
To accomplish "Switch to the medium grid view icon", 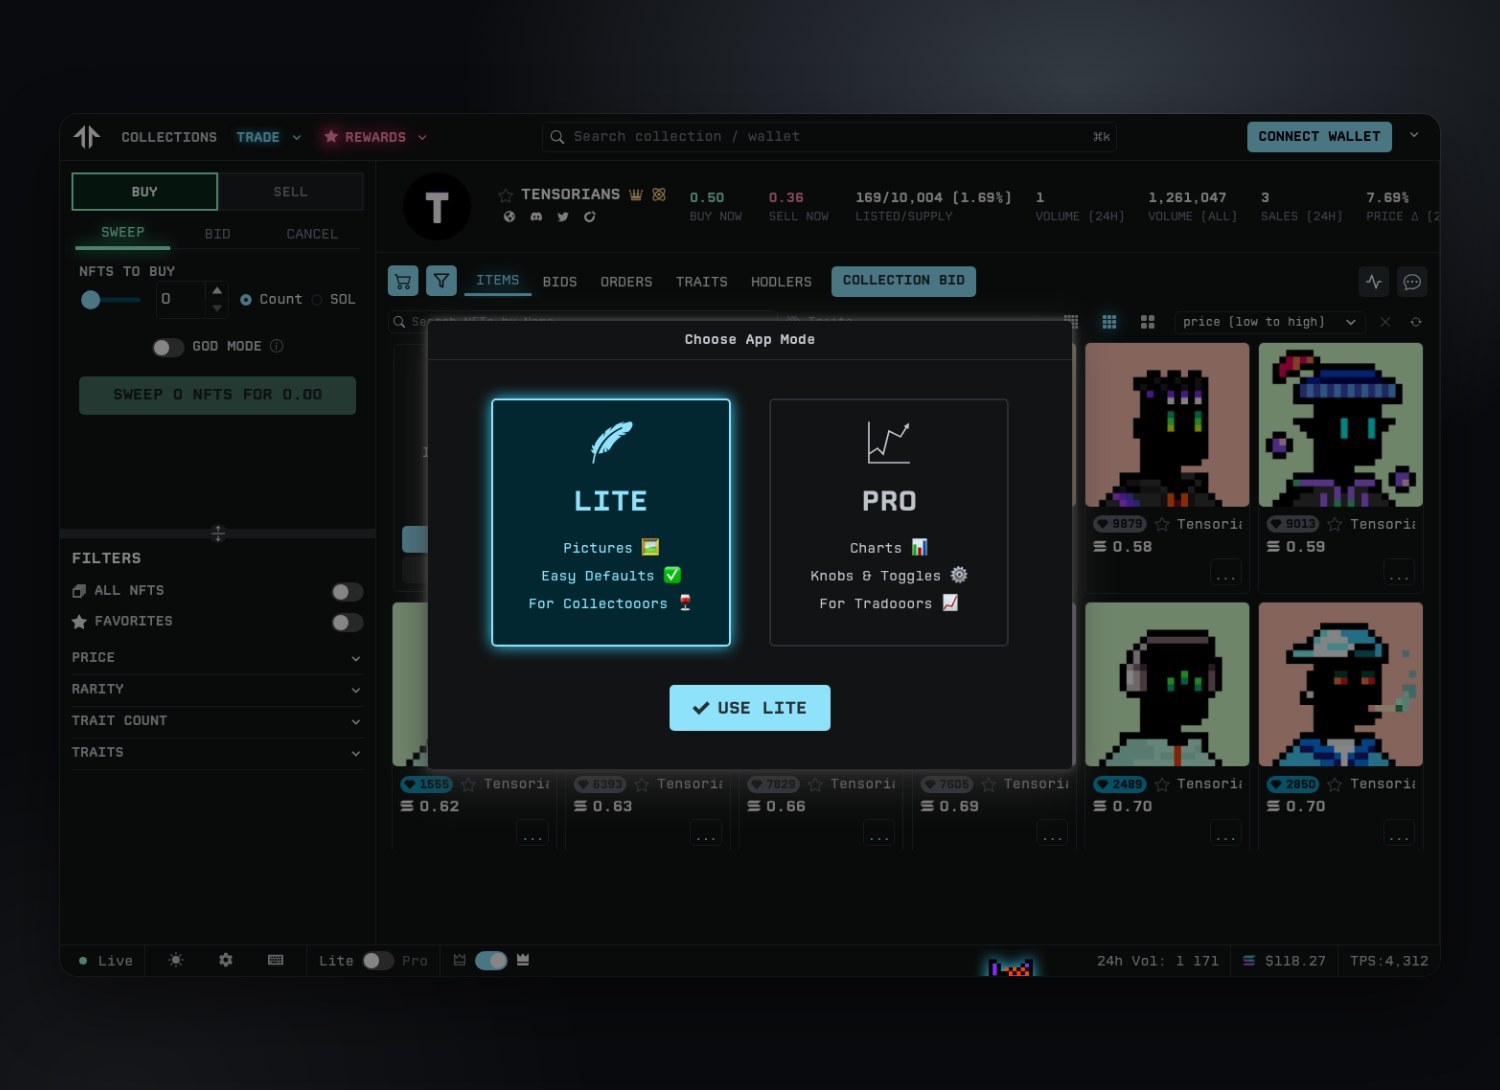I will pyautogui.click(x=1109, y=322).
